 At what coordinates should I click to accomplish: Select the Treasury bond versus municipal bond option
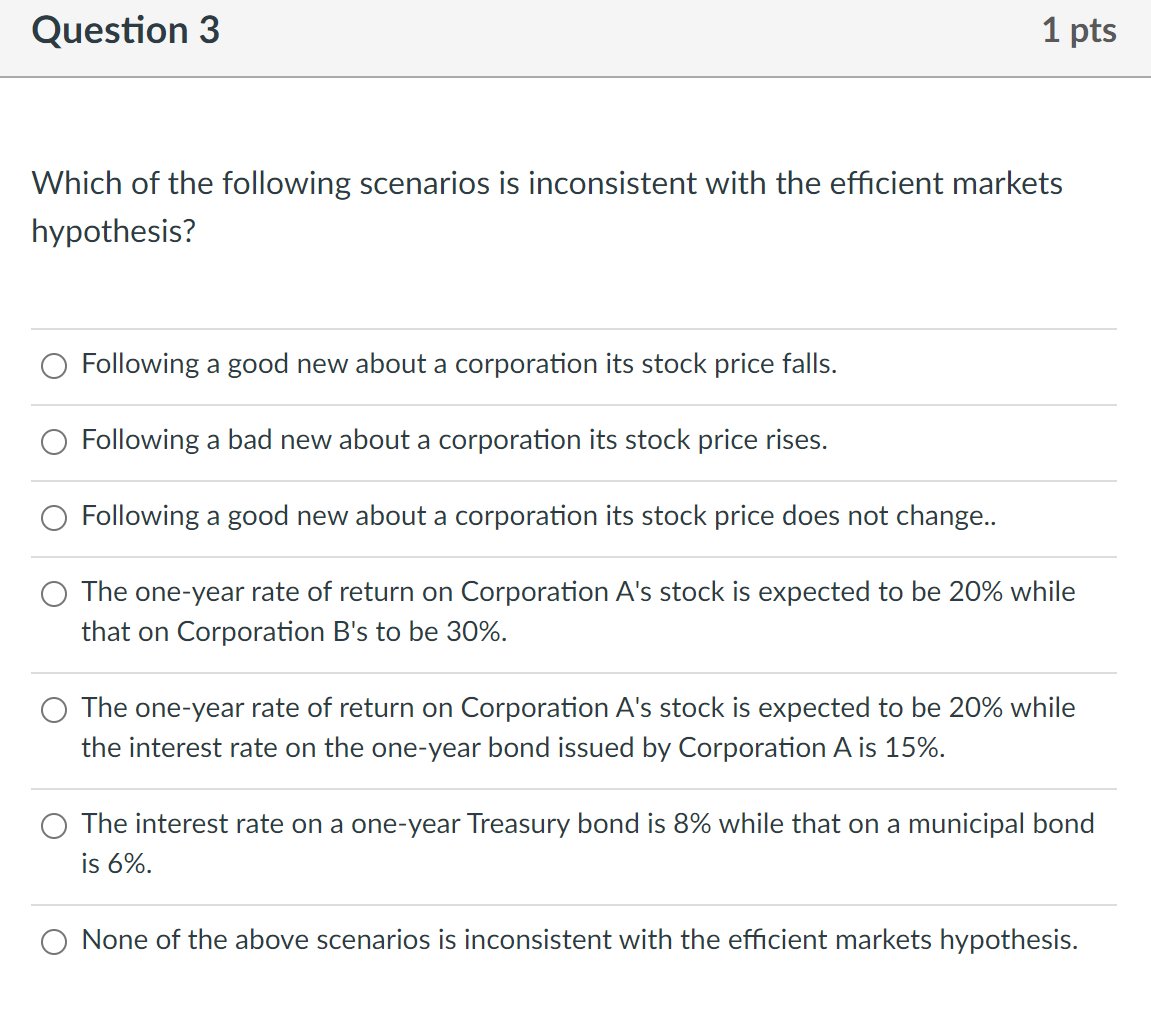pos(53,826)
